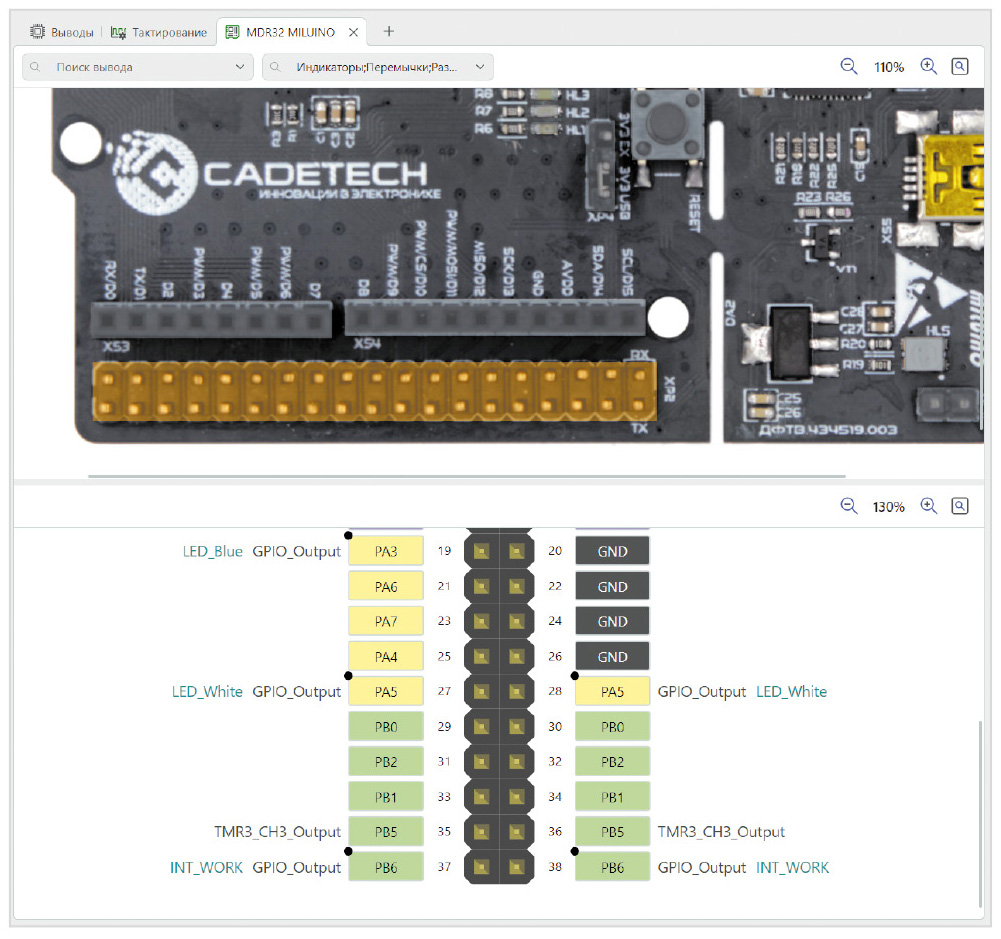The image size is (1001, 939).
Task: Fit board image to window icon
Action: (x=960, y=67)
